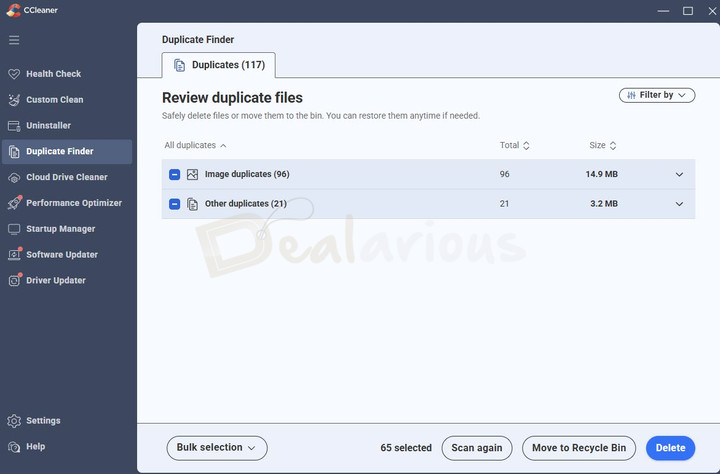Open the Filter by dropdown
This screenshot has width=720, height=474.
pos(657,95)
